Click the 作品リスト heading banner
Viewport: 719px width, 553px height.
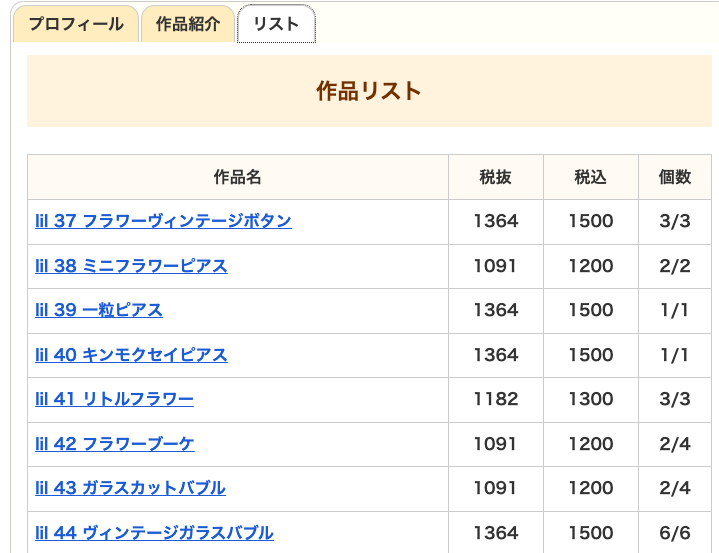[369, 91]
